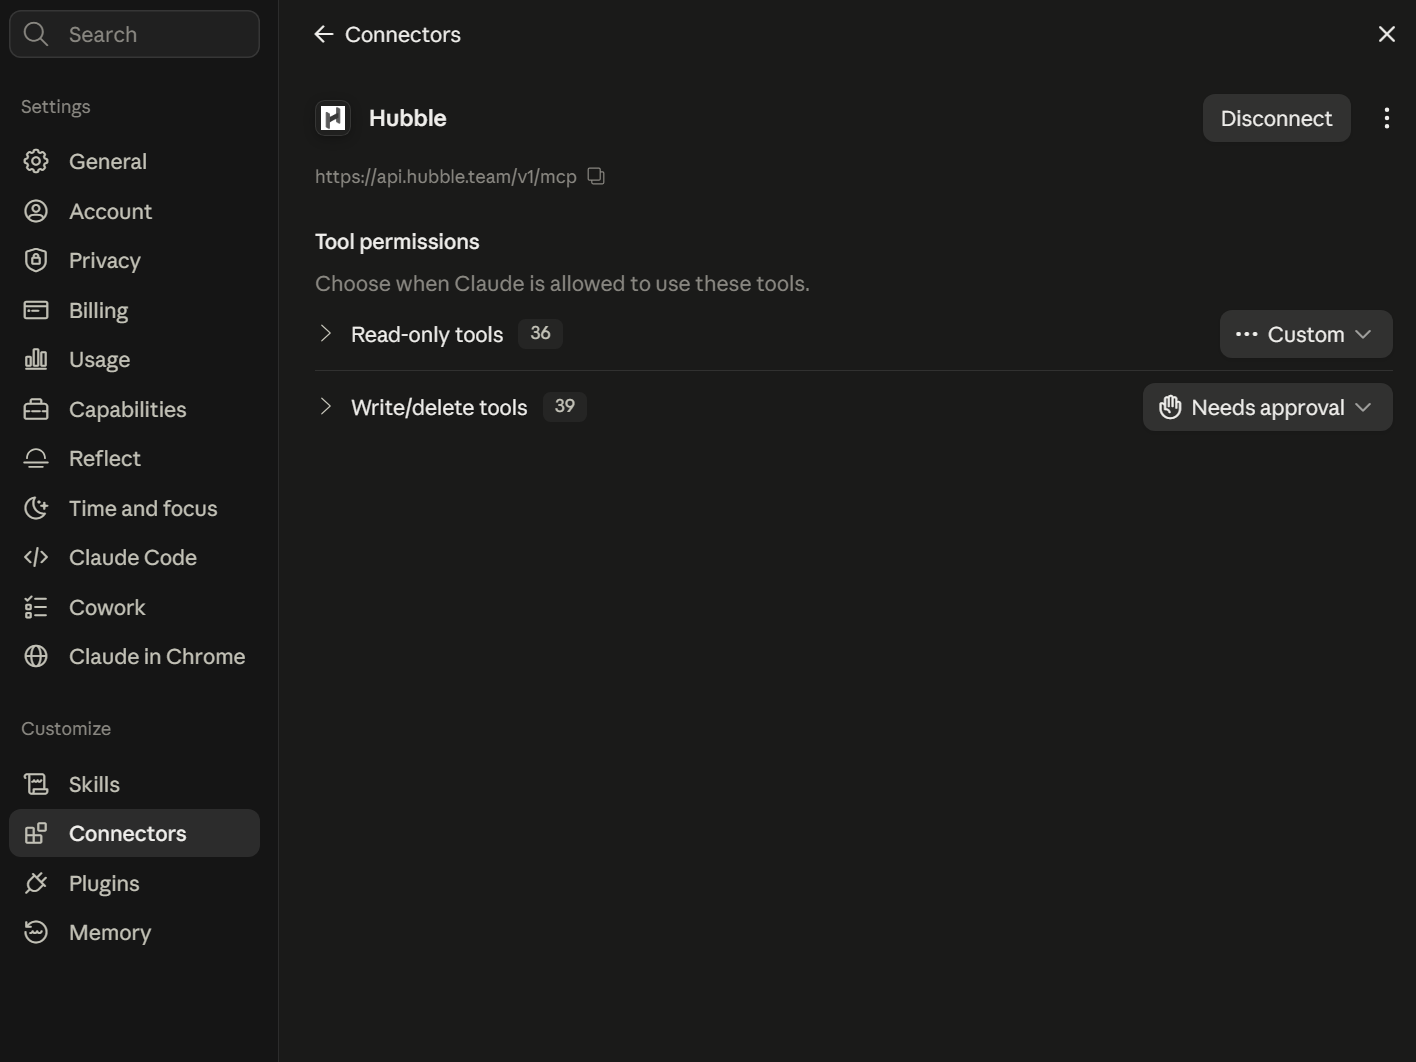Click the Capabilities briefcase icon
Viewport: 1416px width, 1062px height.
(x=36, y=409)
